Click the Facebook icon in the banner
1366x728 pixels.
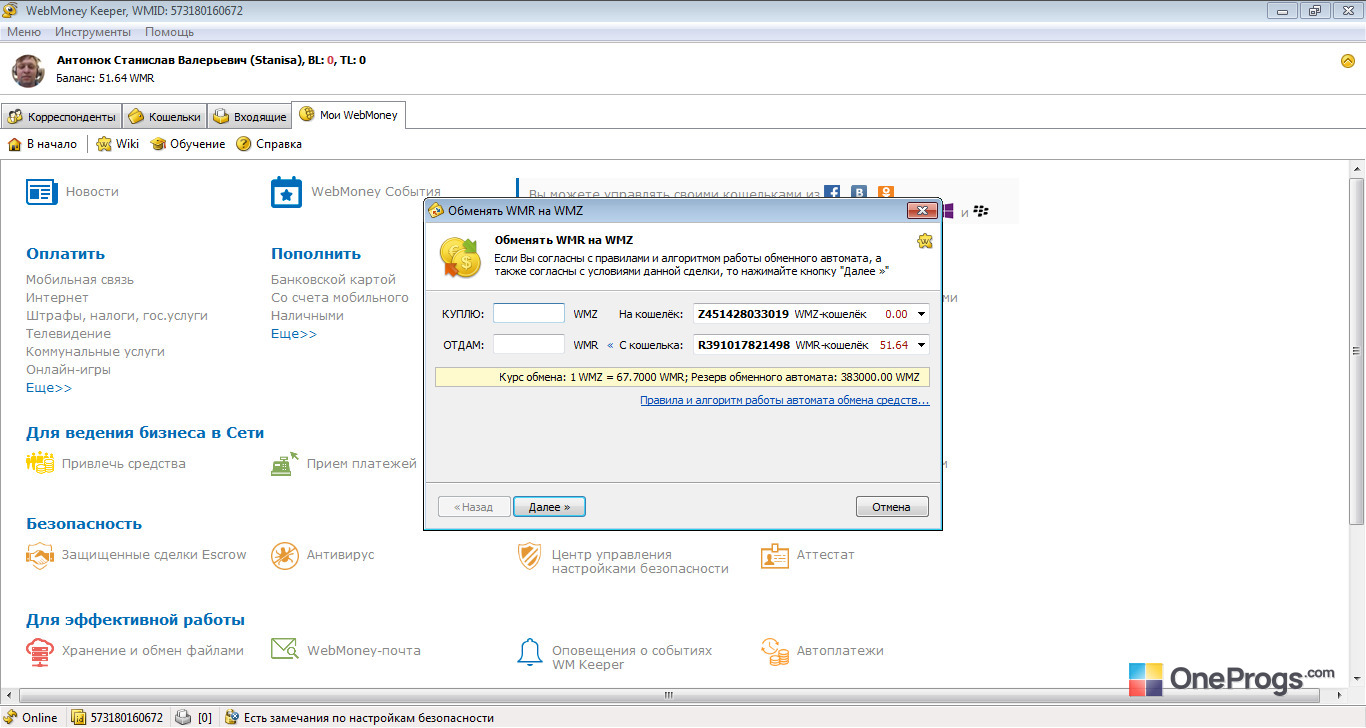832,193
